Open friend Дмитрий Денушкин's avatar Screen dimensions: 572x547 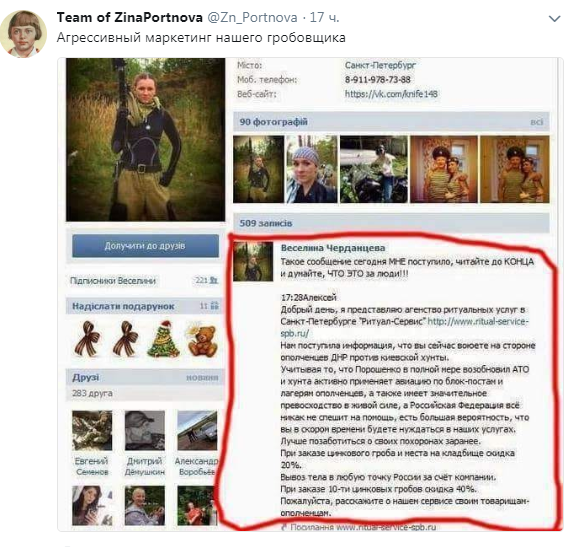pyautogui.click(x=144, y=430)
